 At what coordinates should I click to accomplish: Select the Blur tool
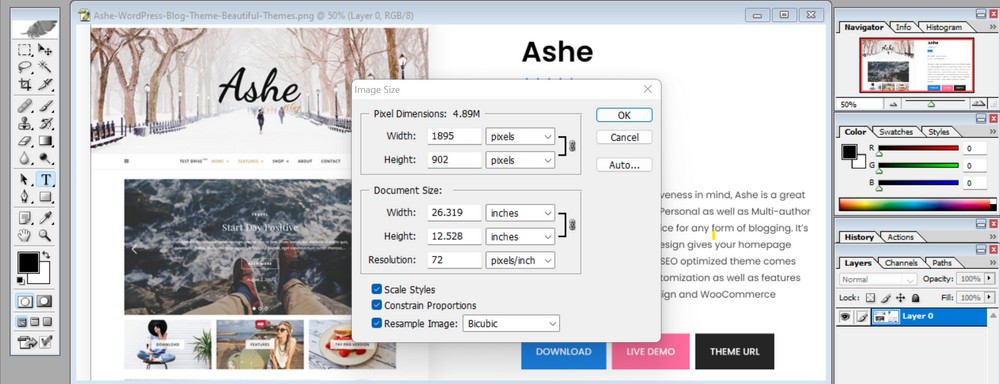(25, 158)
